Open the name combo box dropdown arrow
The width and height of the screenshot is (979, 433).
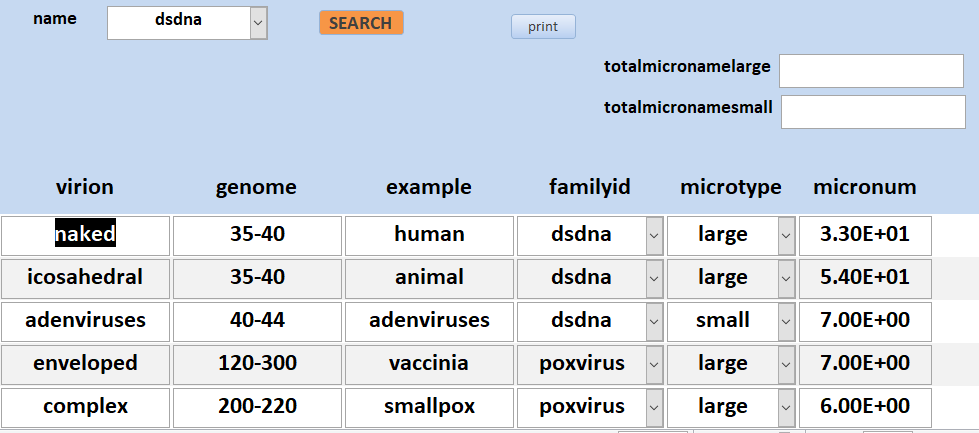[258, 23]
